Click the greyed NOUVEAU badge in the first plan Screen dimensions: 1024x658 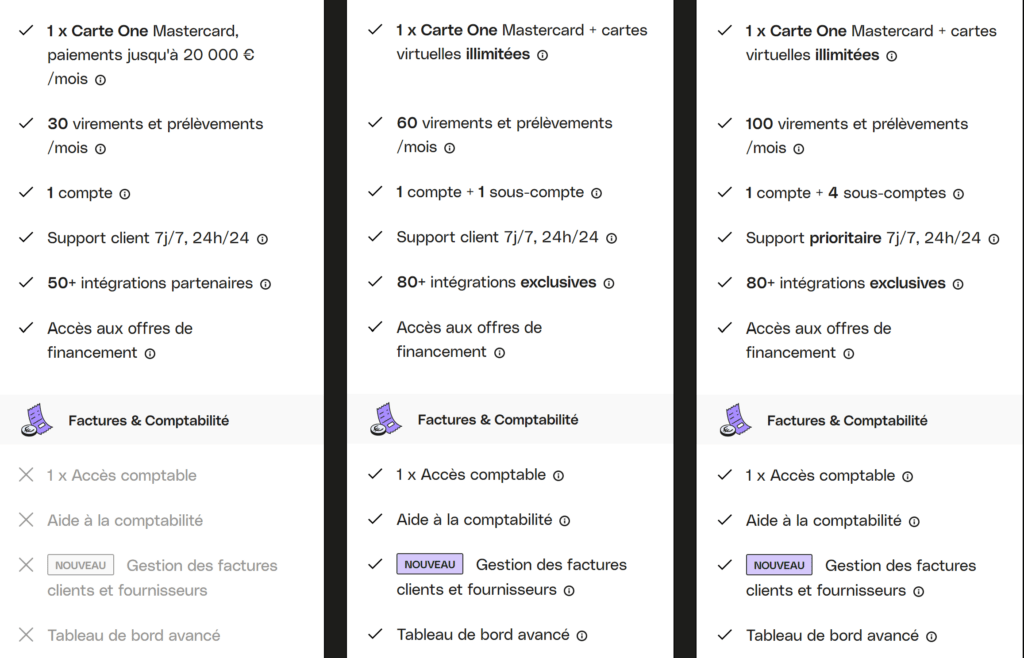(80, 565)
